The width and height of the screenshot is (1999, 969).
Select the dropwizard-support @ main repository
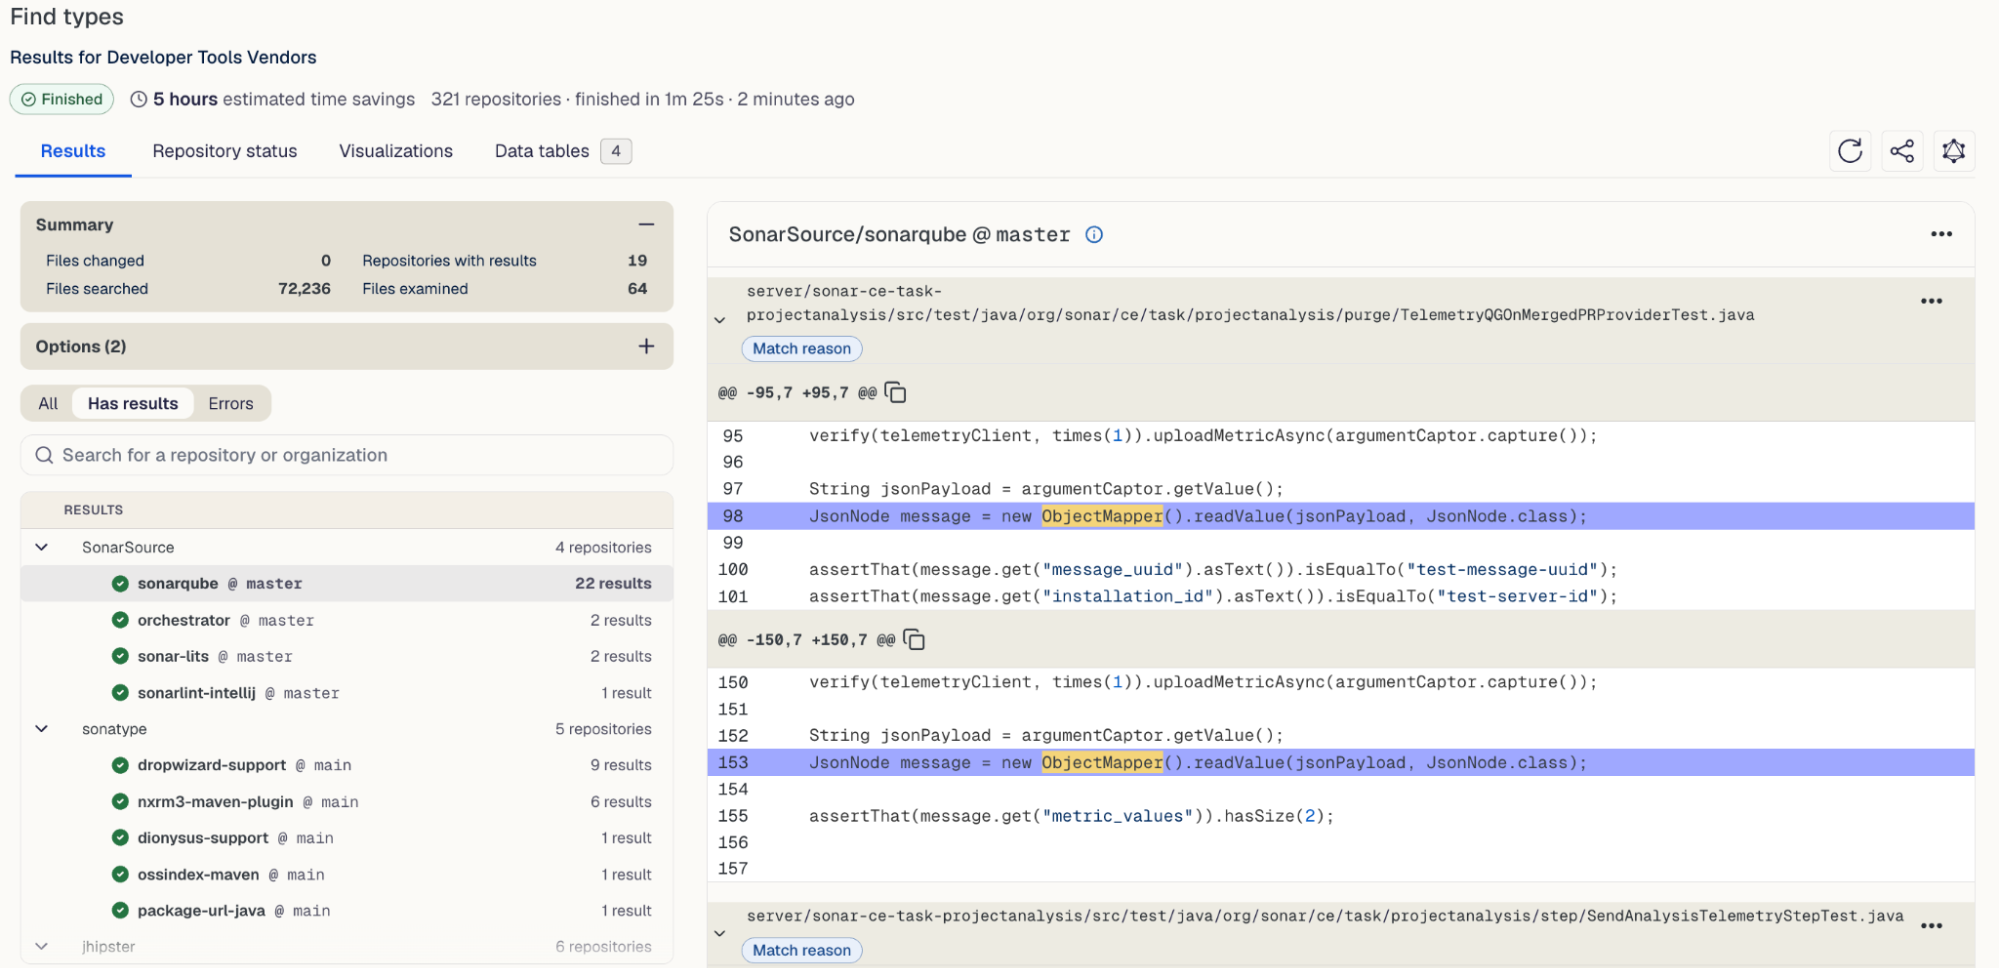coord(347,765)
